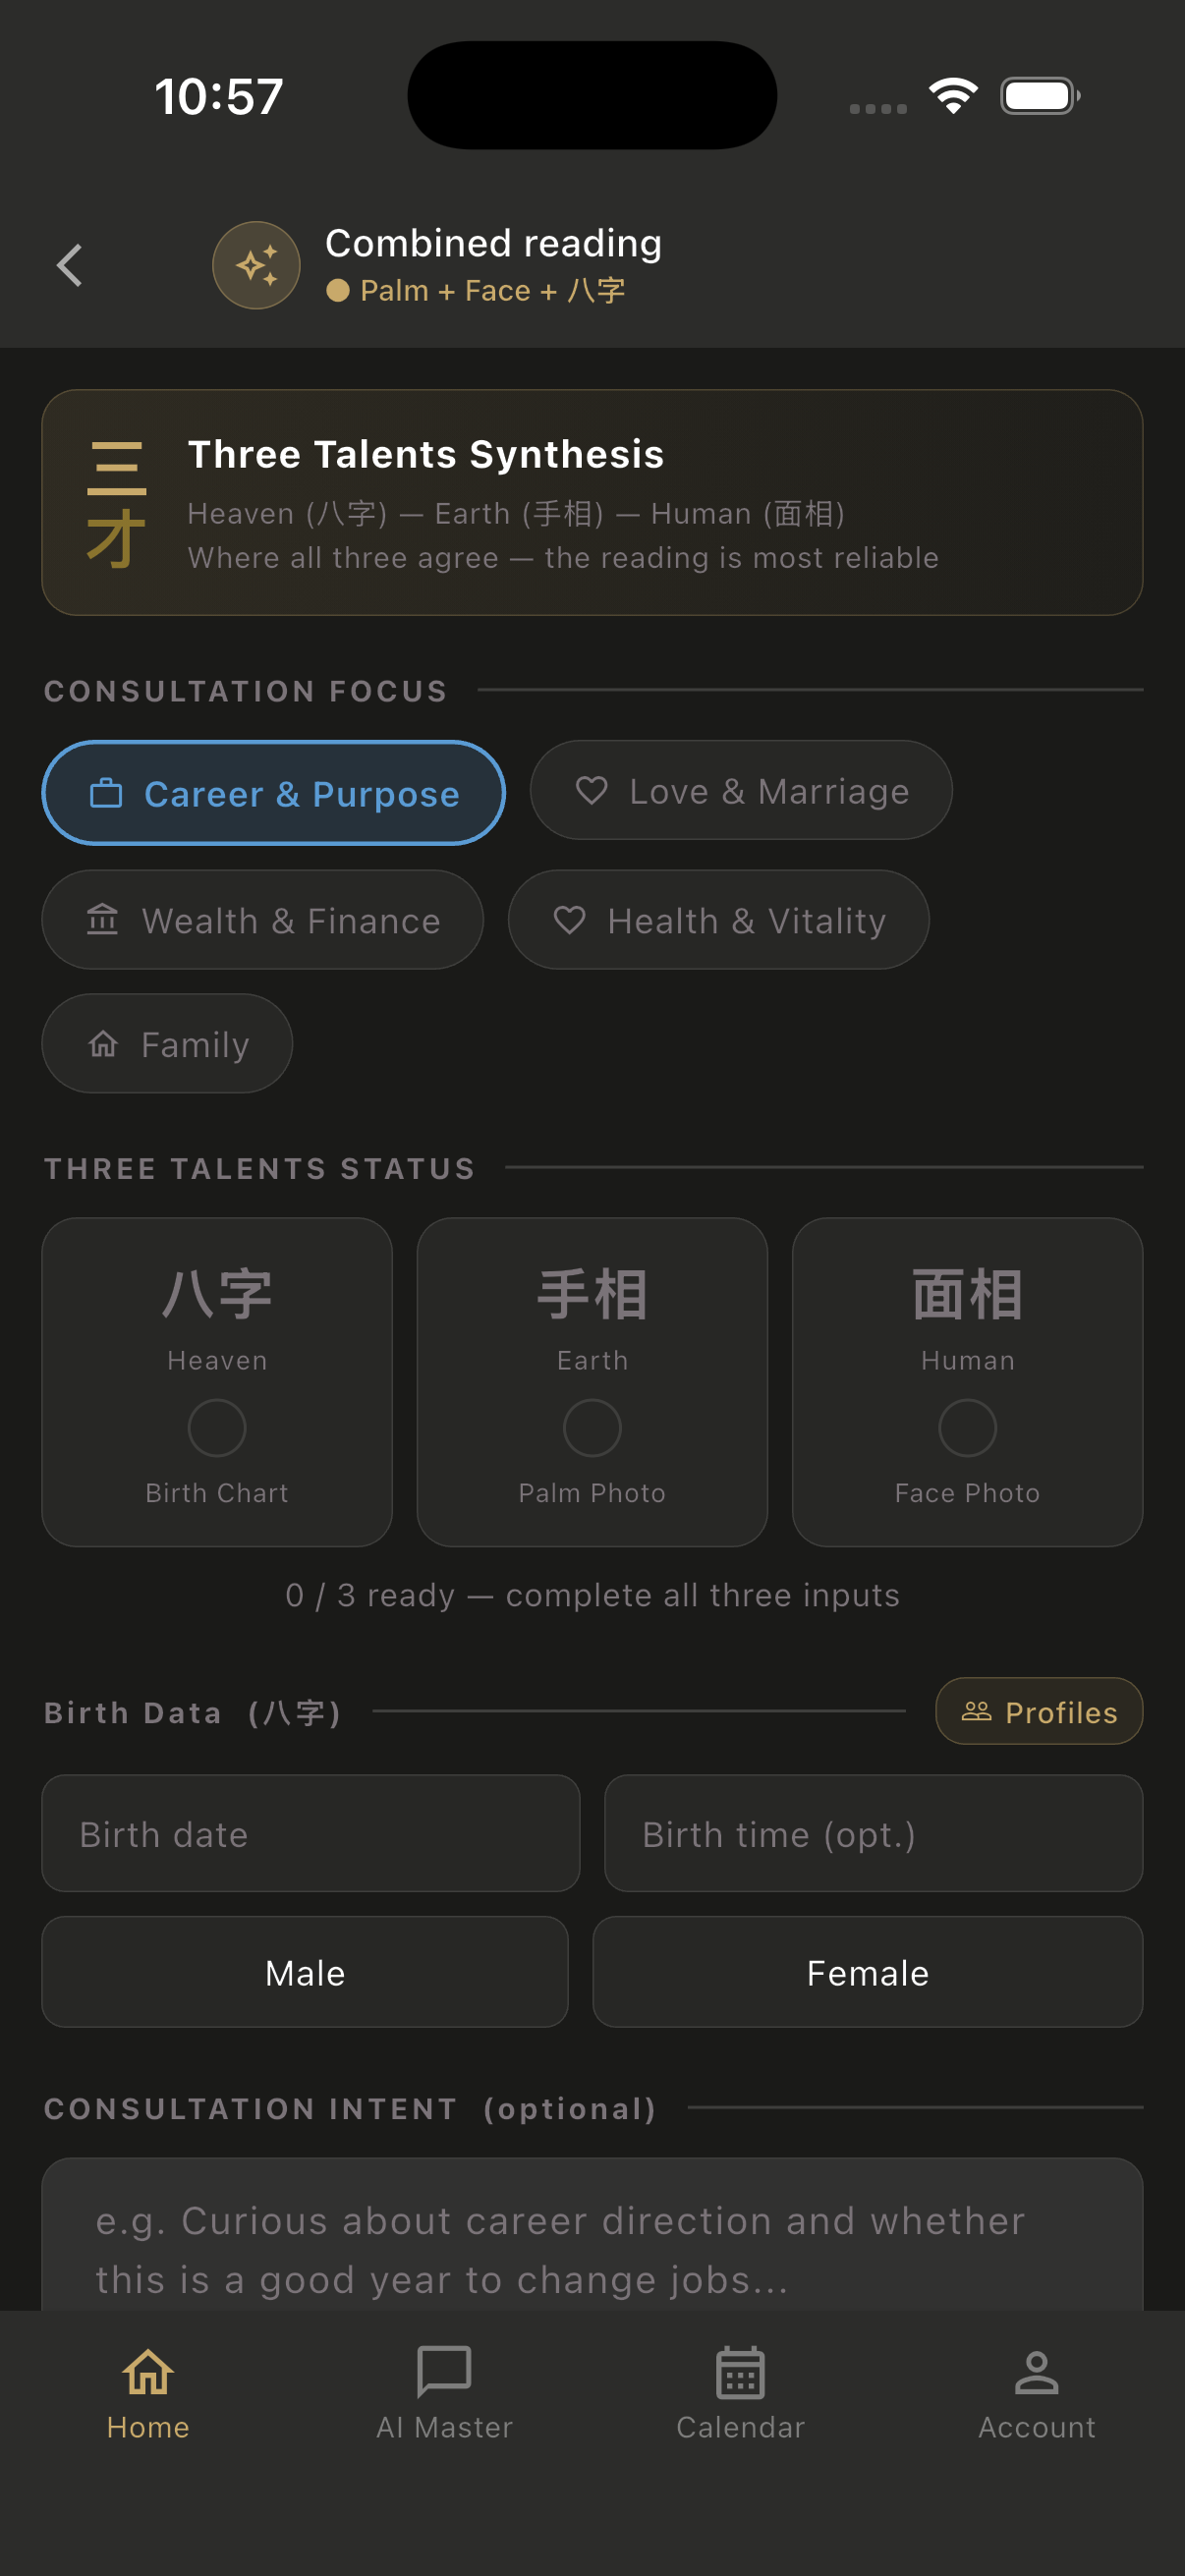Select Career & Purpose focus chip

click(x=273, y=793)
